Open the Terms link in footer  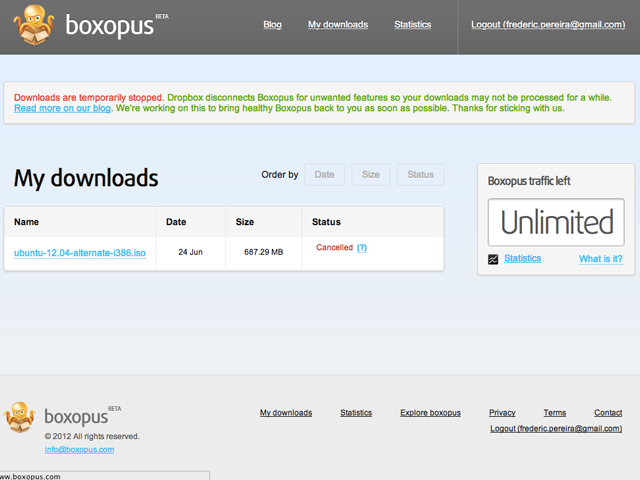[555, 413]
